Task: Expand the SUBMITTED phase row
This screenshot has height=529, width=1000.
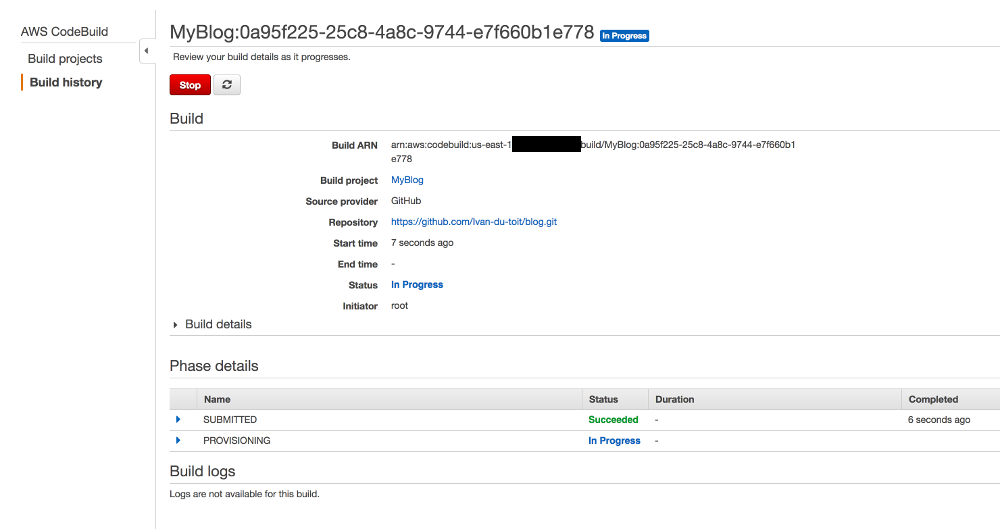Action: click(178, 419)
